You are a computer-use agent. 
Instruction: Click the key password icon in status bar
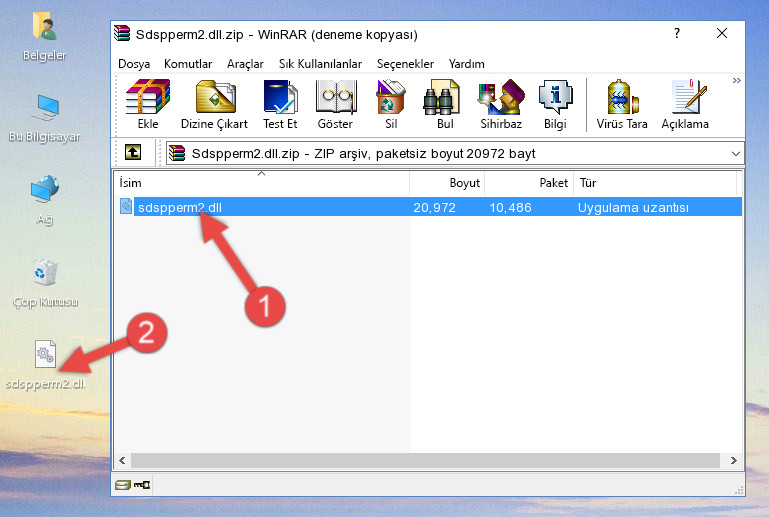click(142, 485)
